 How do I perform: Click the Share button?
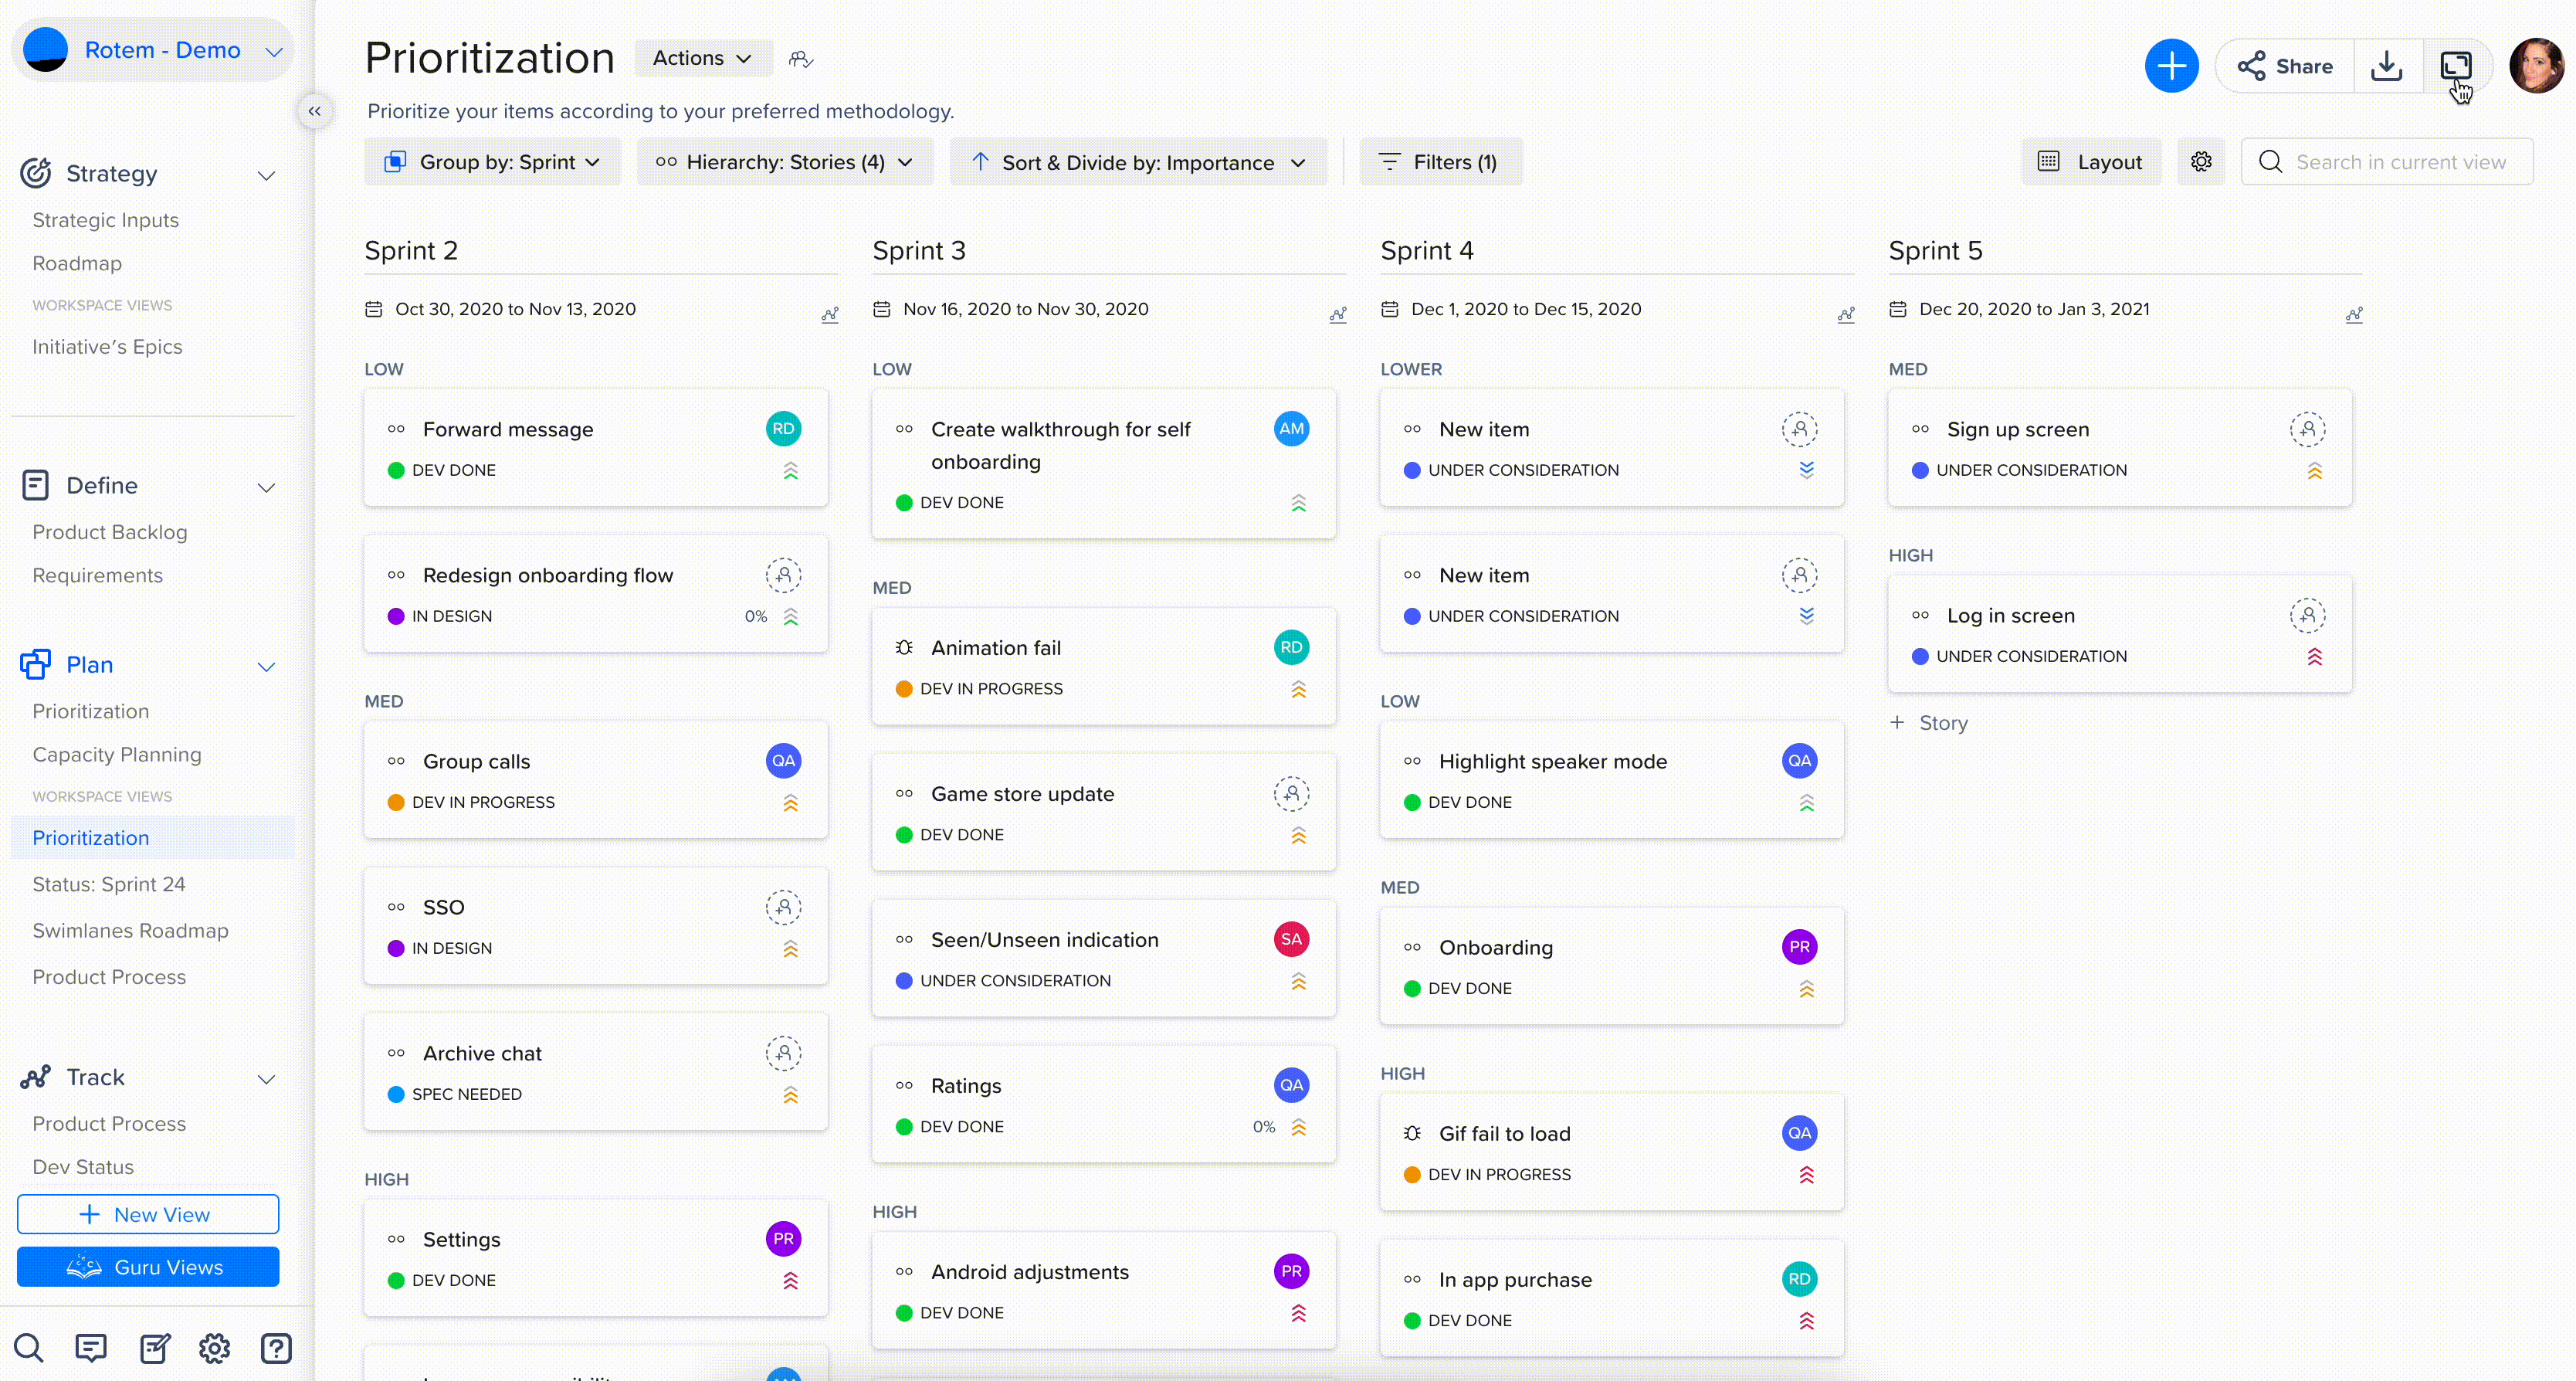coord(2284,66)
